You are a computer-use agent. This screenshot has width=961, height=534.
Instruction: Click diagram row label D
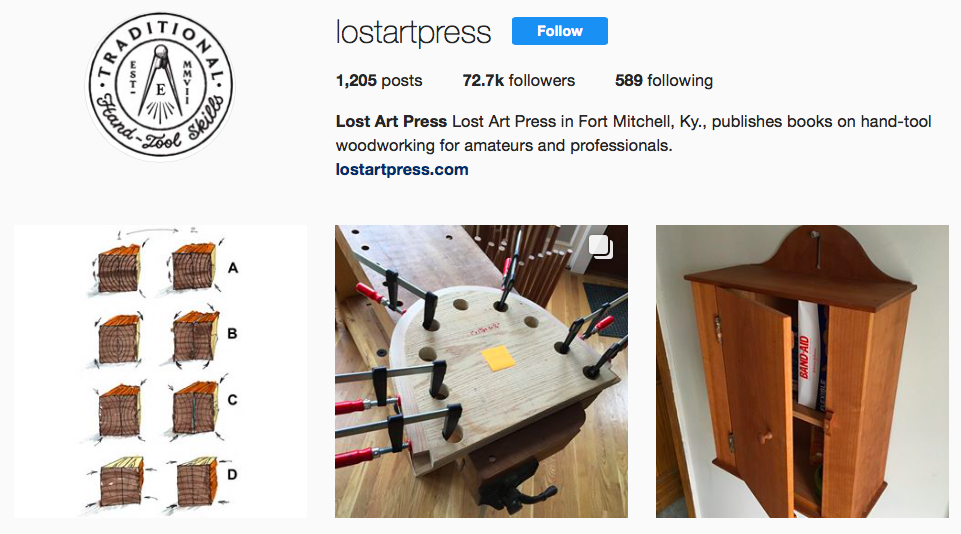[232, 474]
